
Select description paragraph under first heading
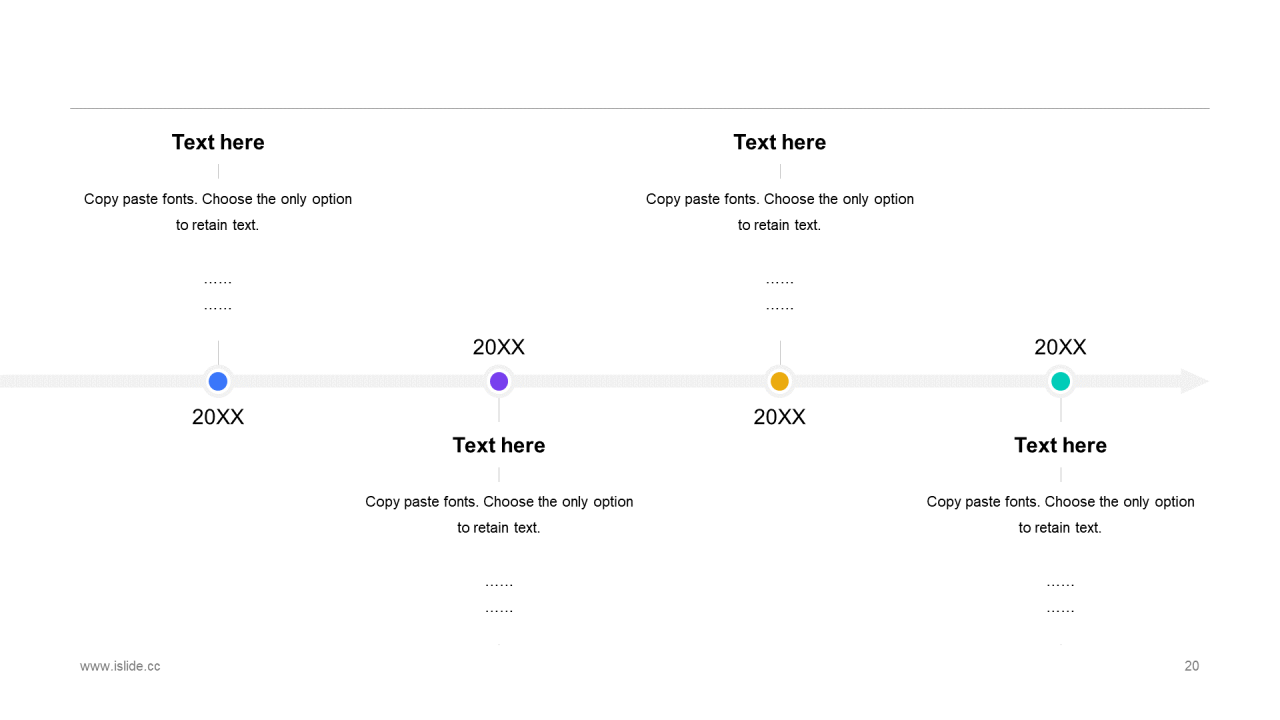[x=218, y=212]
